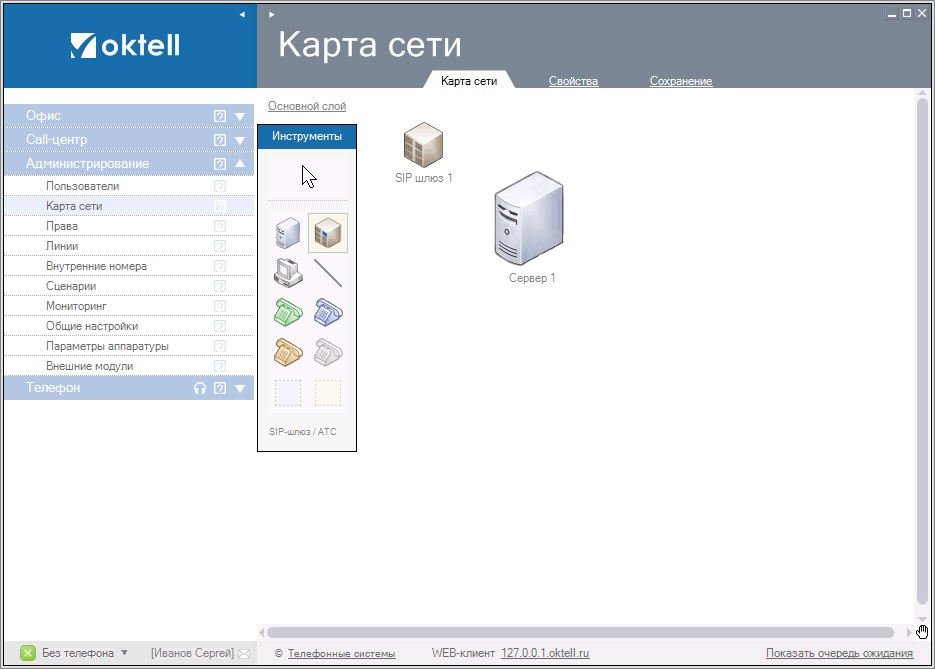Viewport: 935px width, 669px height.
Task: Choose the connection line tool
Action: (328, 273)
